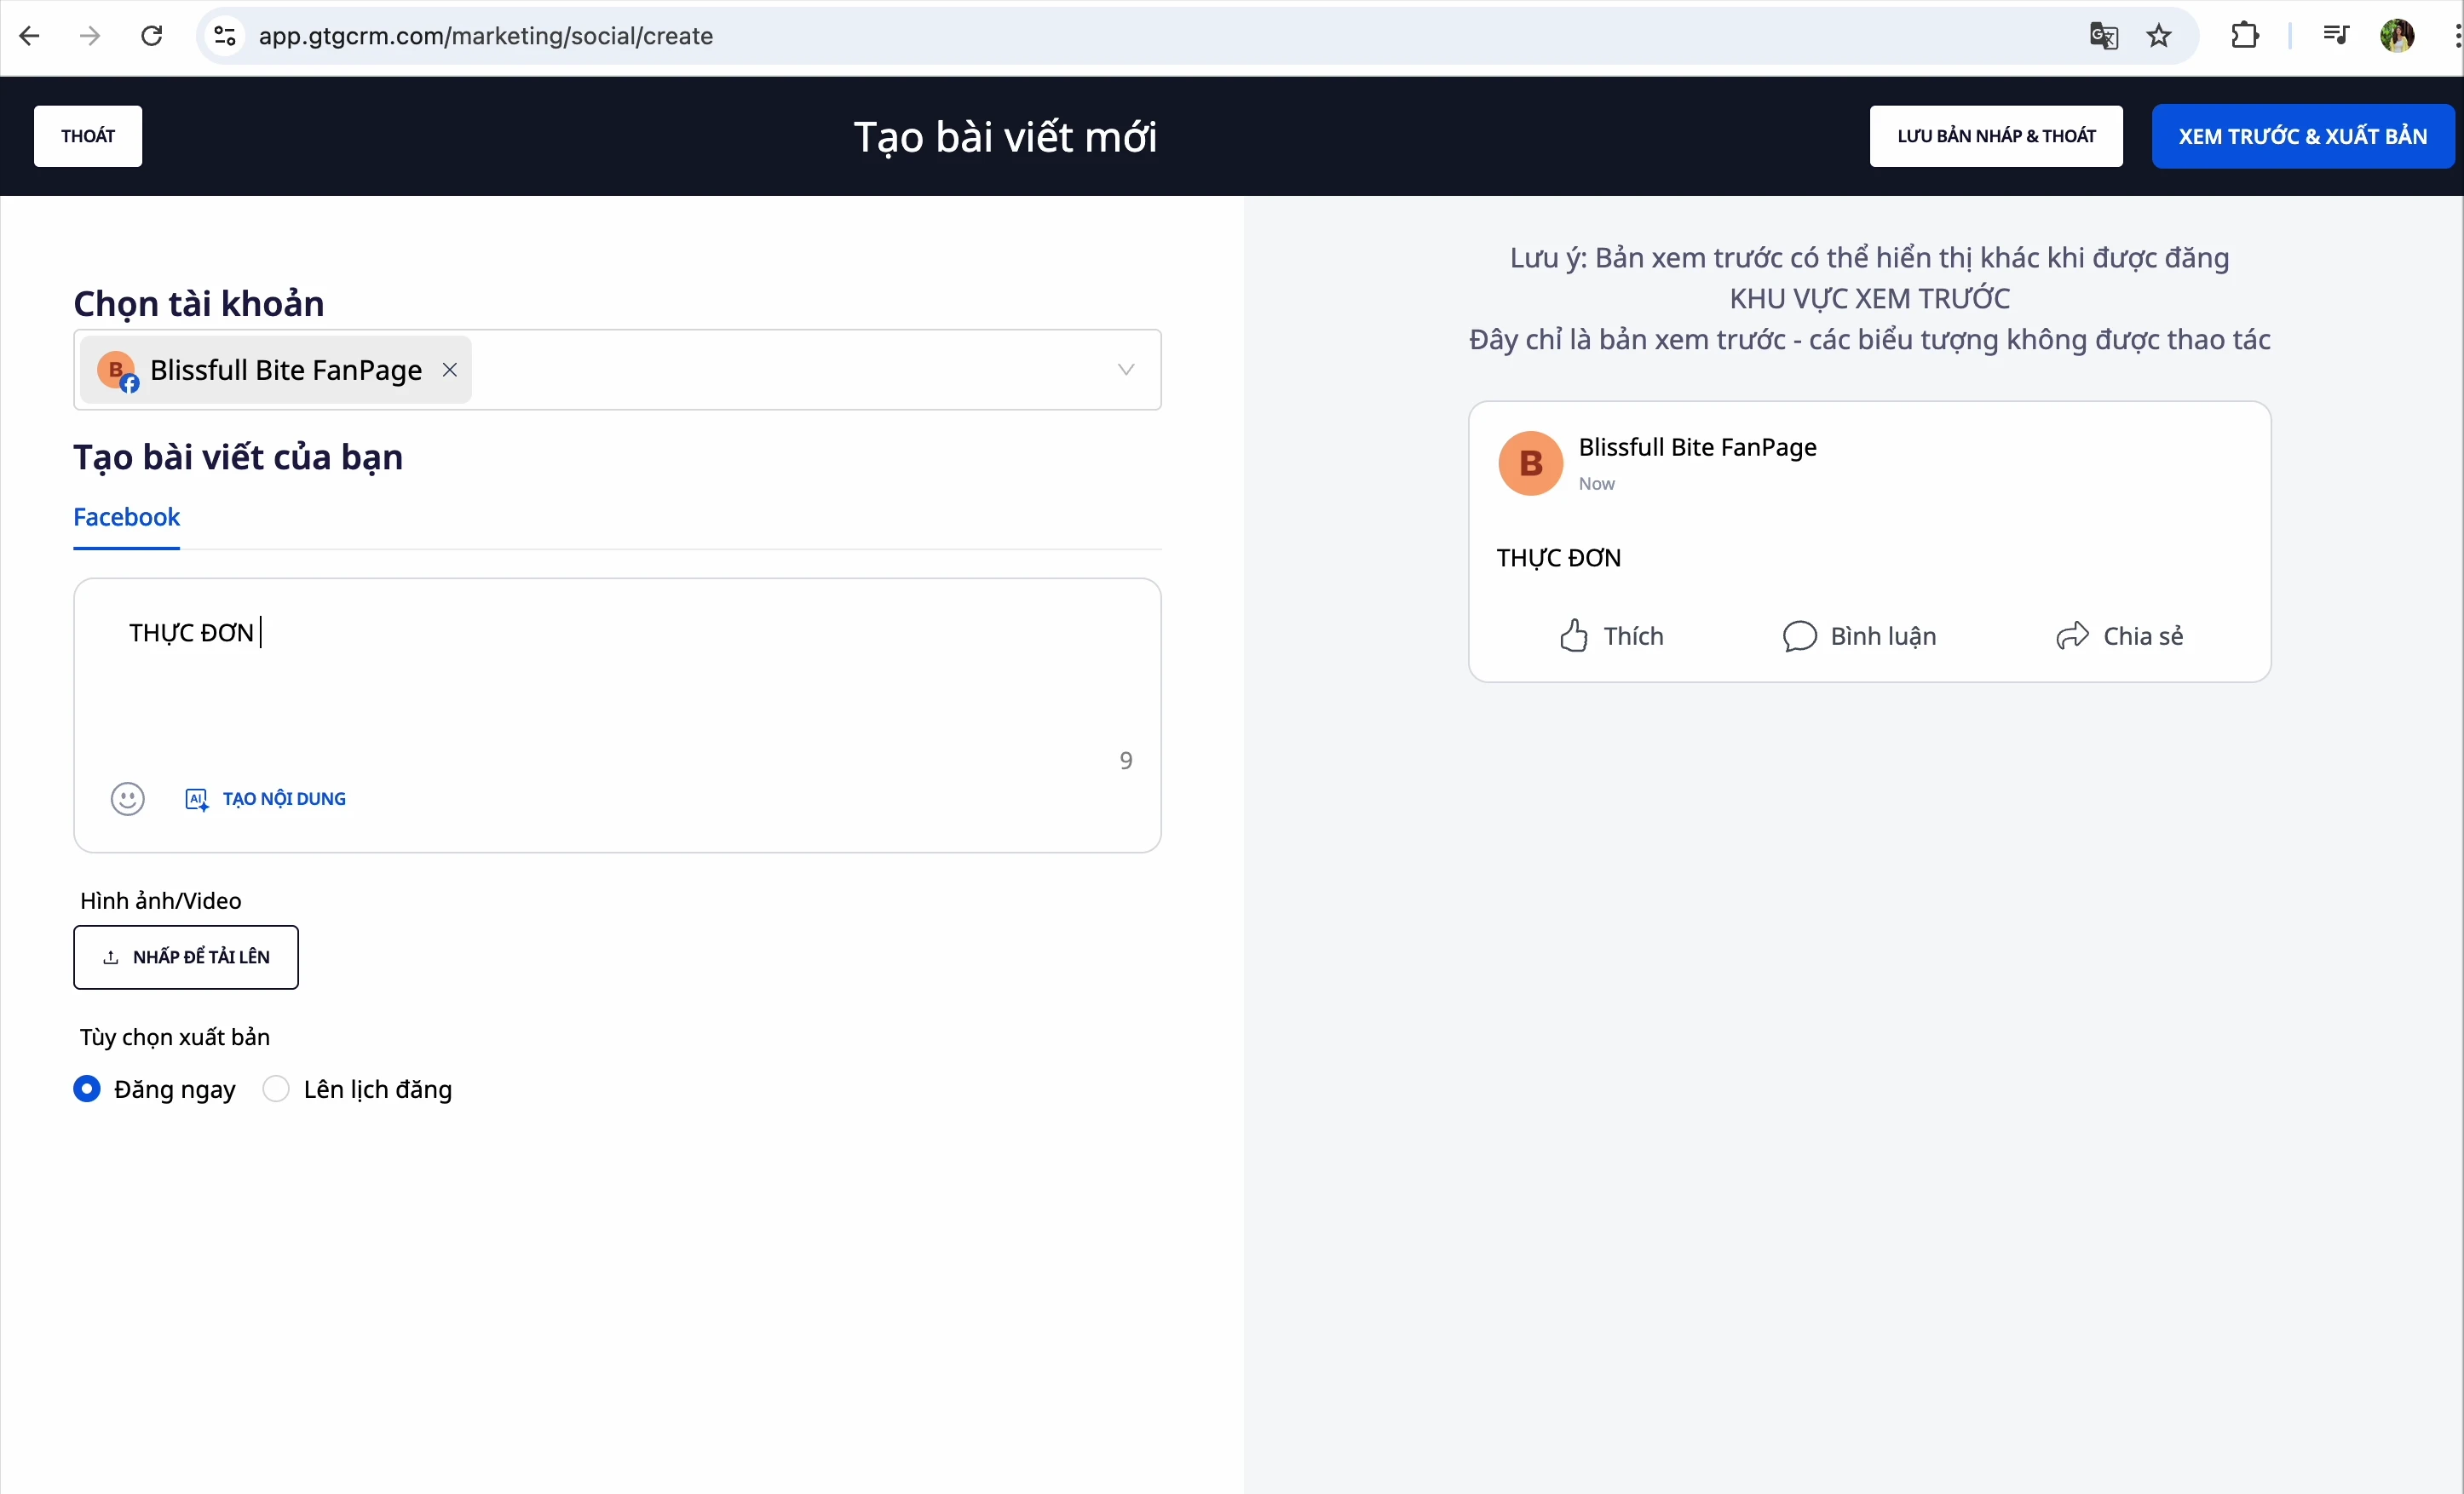Click NHẤP ĐỂ TẢI LÊN to upload media
This screenshot has height=1494, width=2464.
coord(186,957)
